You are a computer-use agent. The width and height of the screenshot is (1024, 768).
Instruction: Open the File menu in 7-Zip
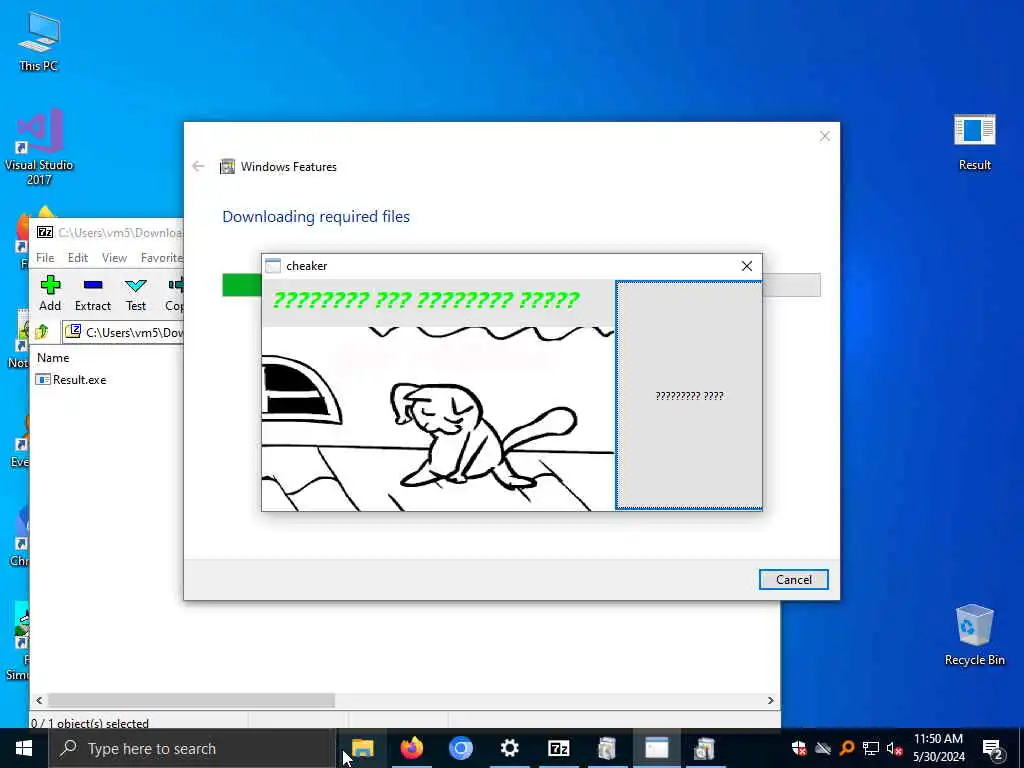(x=45, y=258)
